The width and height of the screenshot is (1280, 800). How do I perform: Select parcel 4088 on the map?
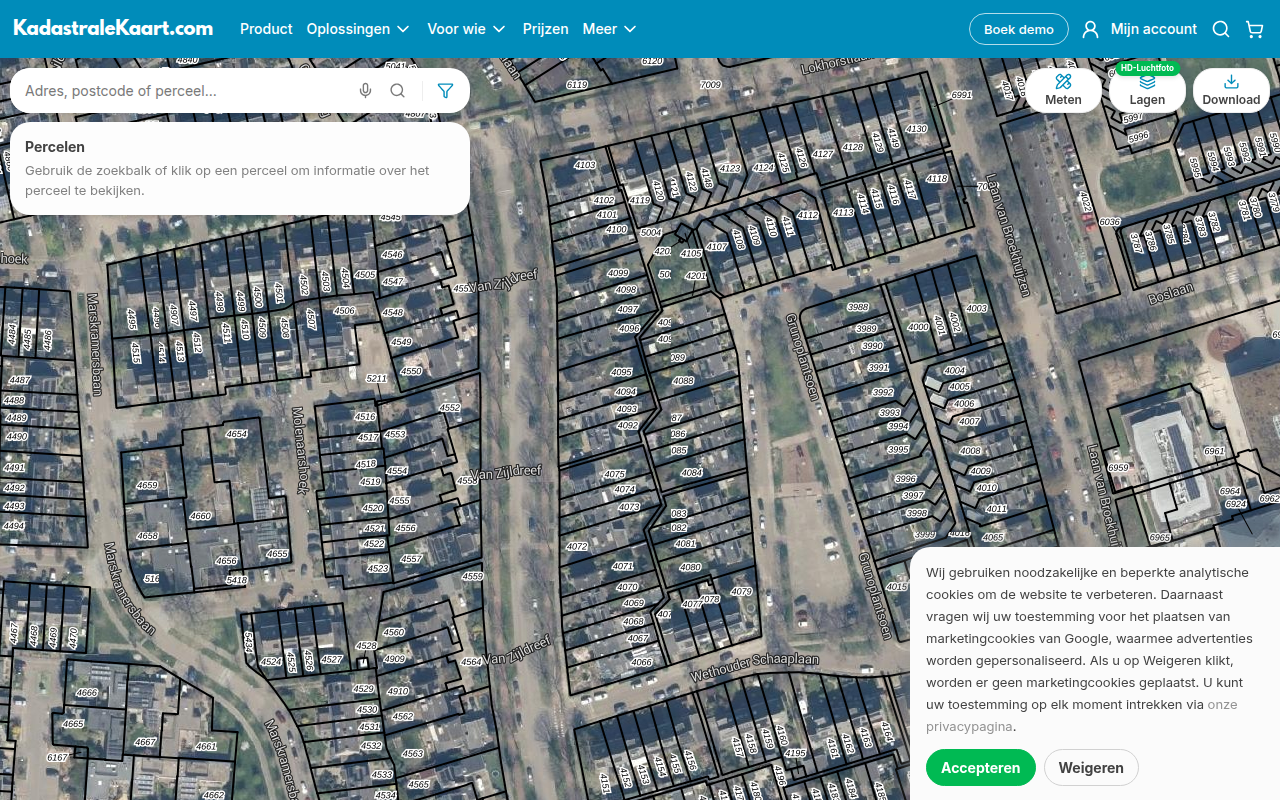point(683,381)
